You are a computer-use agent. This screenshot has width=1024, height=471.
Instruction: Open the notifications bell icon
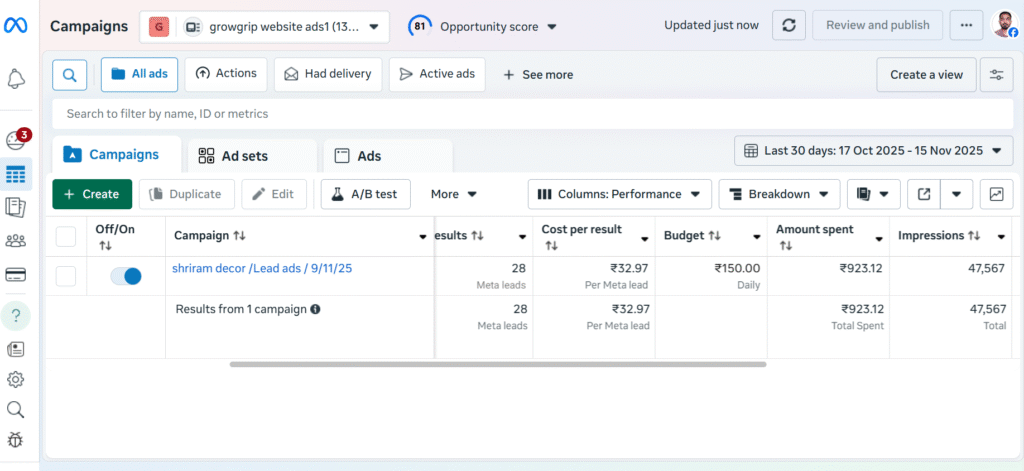pyautogui.click(x=16, y=78)
